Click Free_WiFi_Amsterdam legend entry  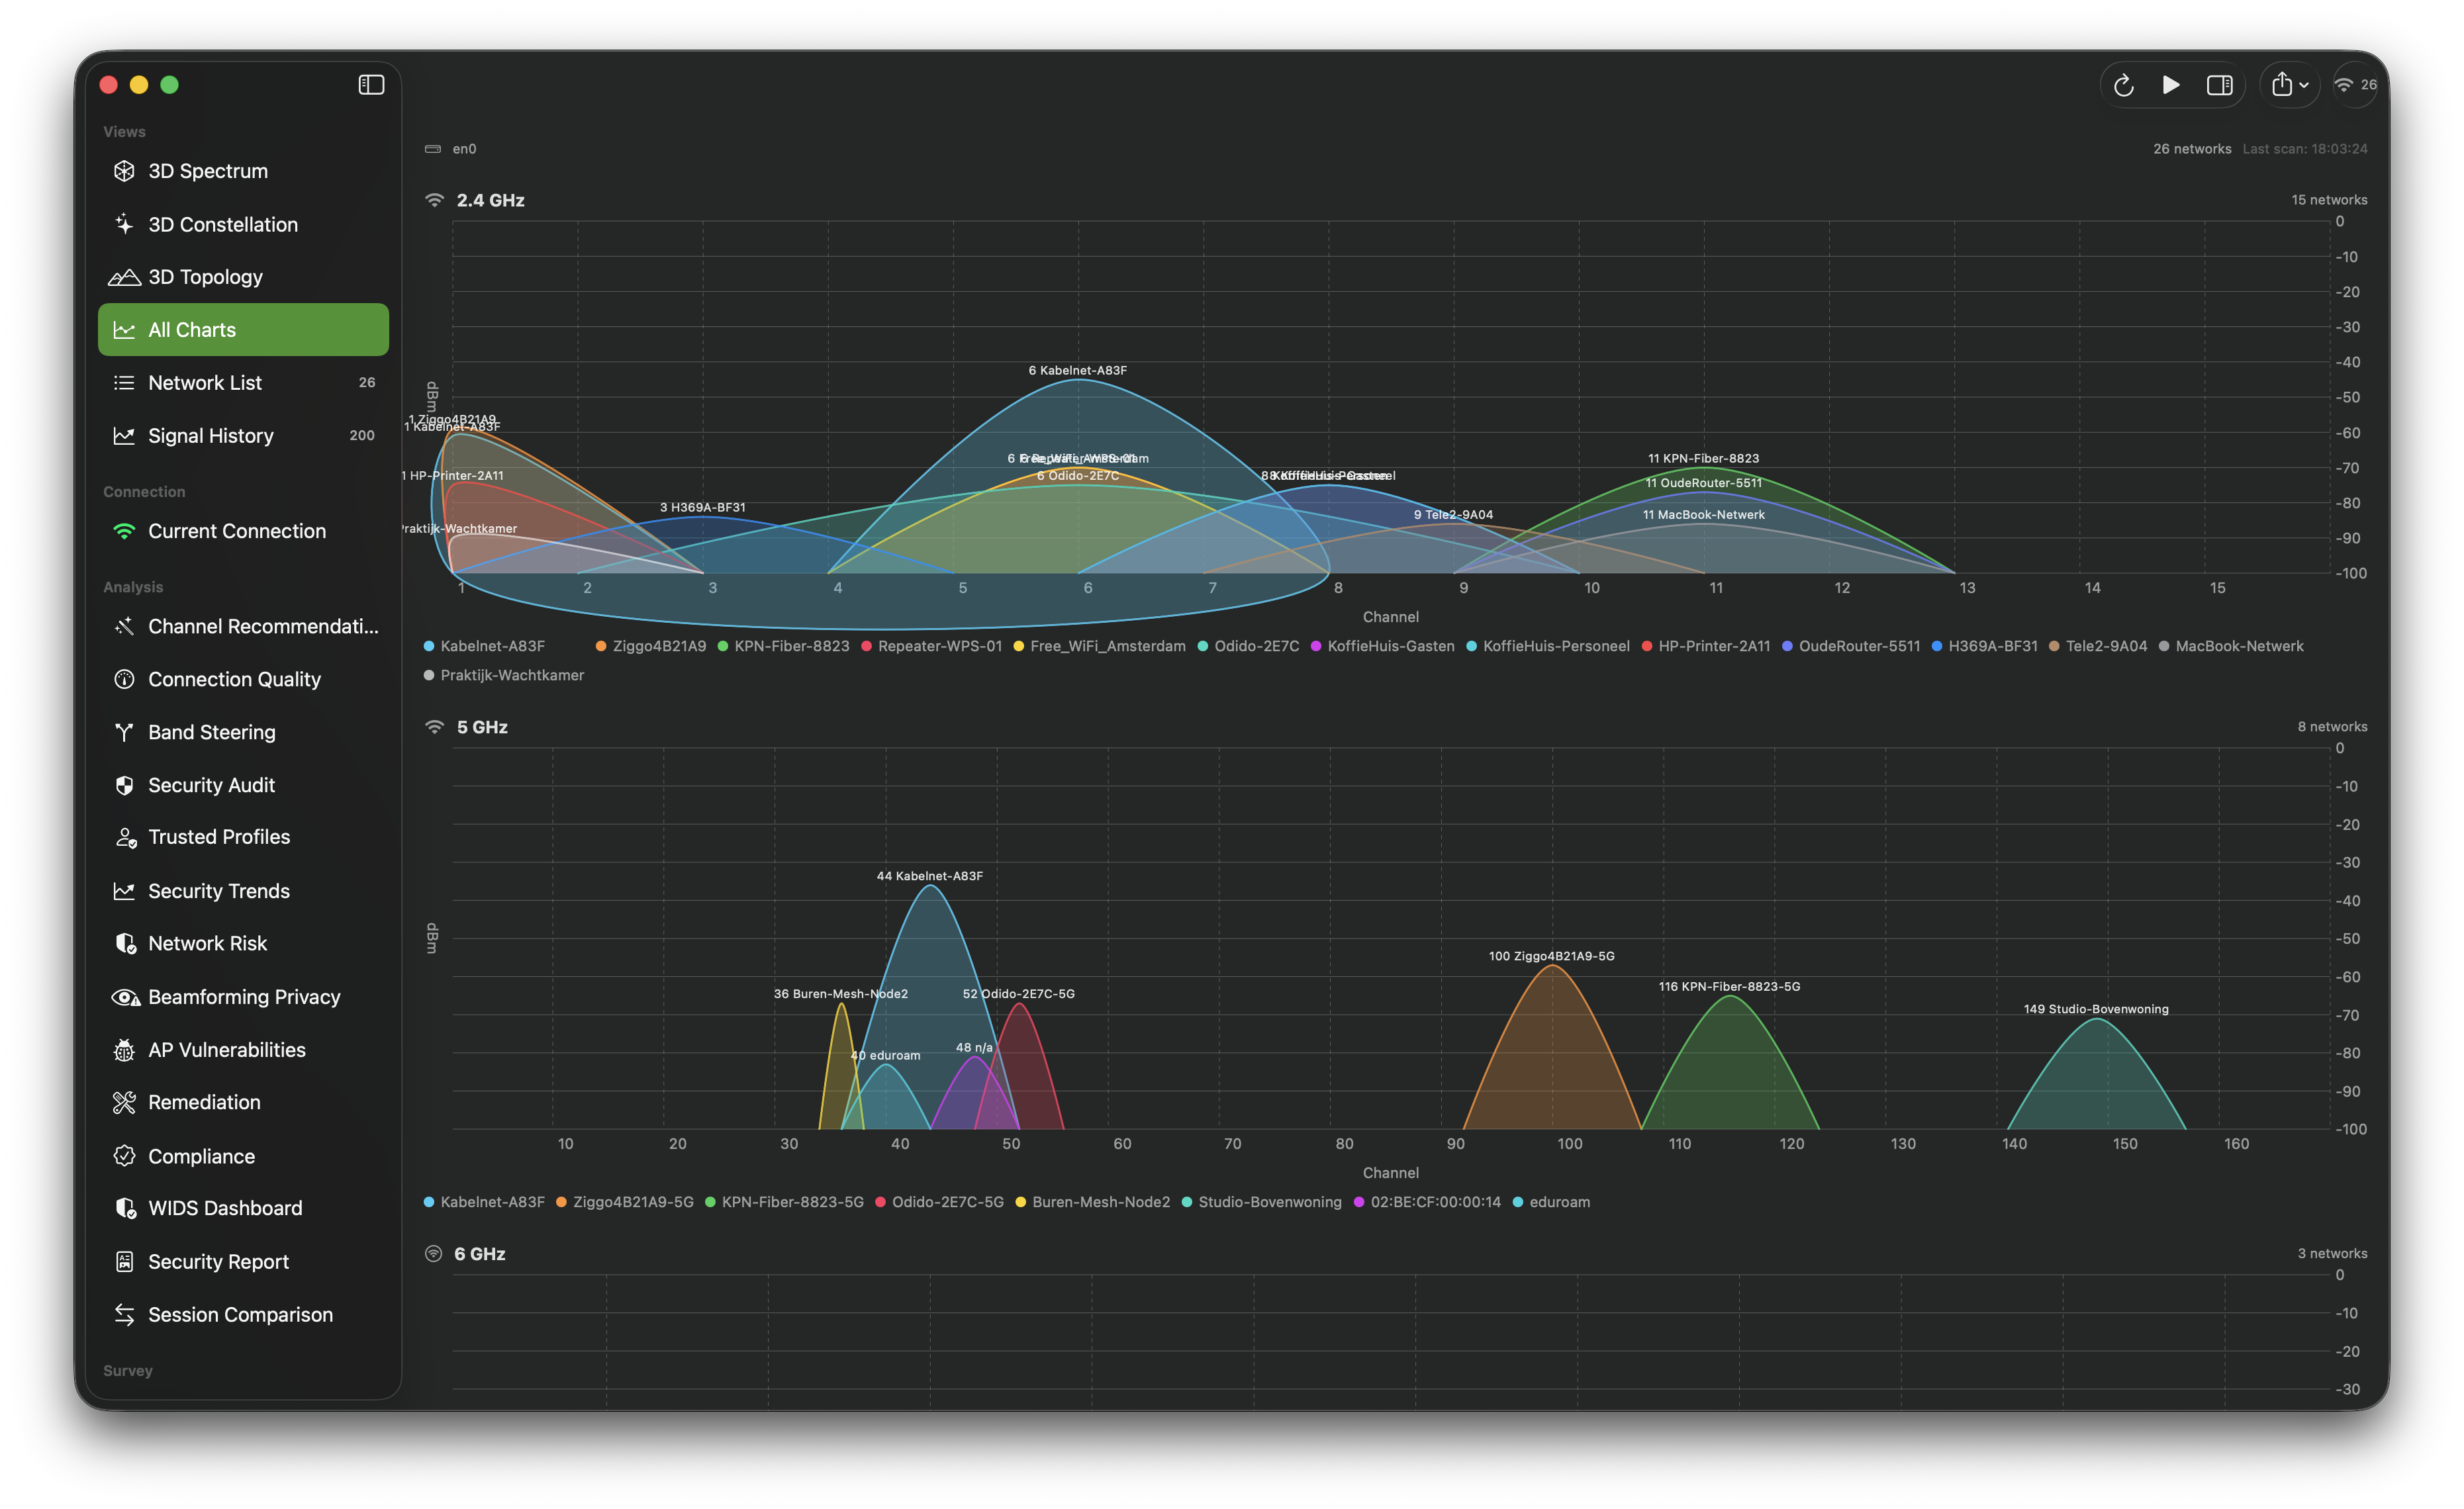click(x=1099, y=646)
